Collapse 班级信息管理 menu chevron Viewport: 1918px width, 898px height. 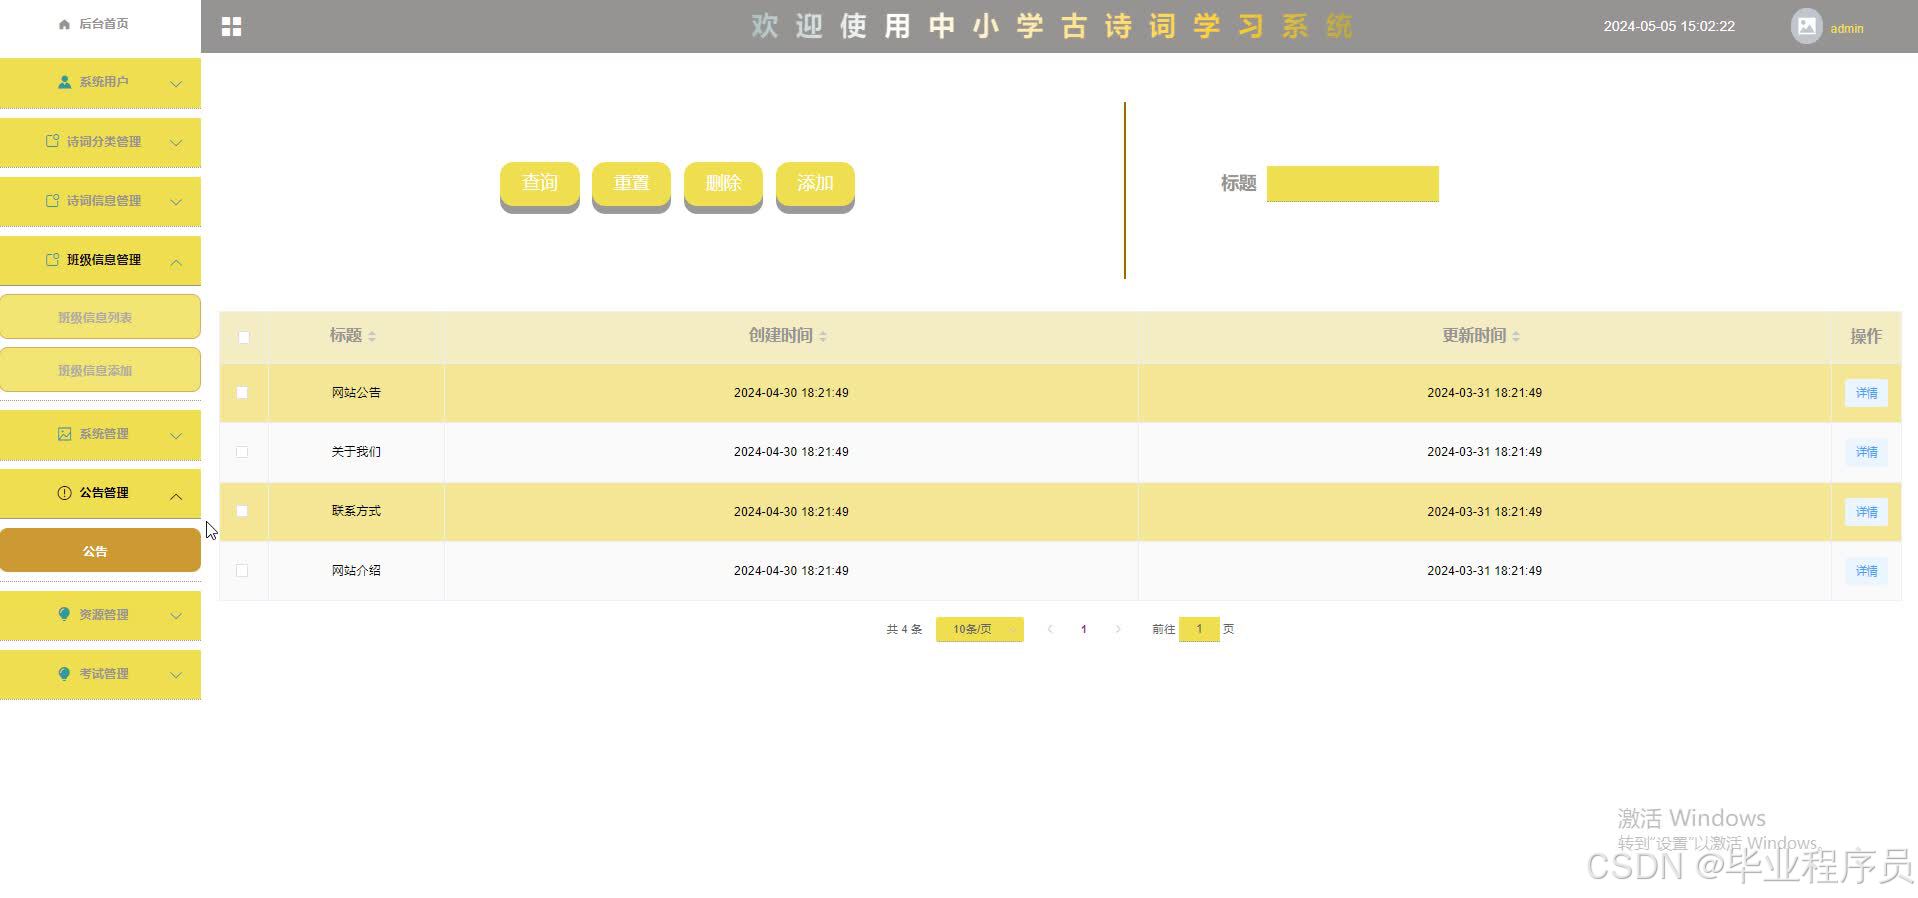176,262
